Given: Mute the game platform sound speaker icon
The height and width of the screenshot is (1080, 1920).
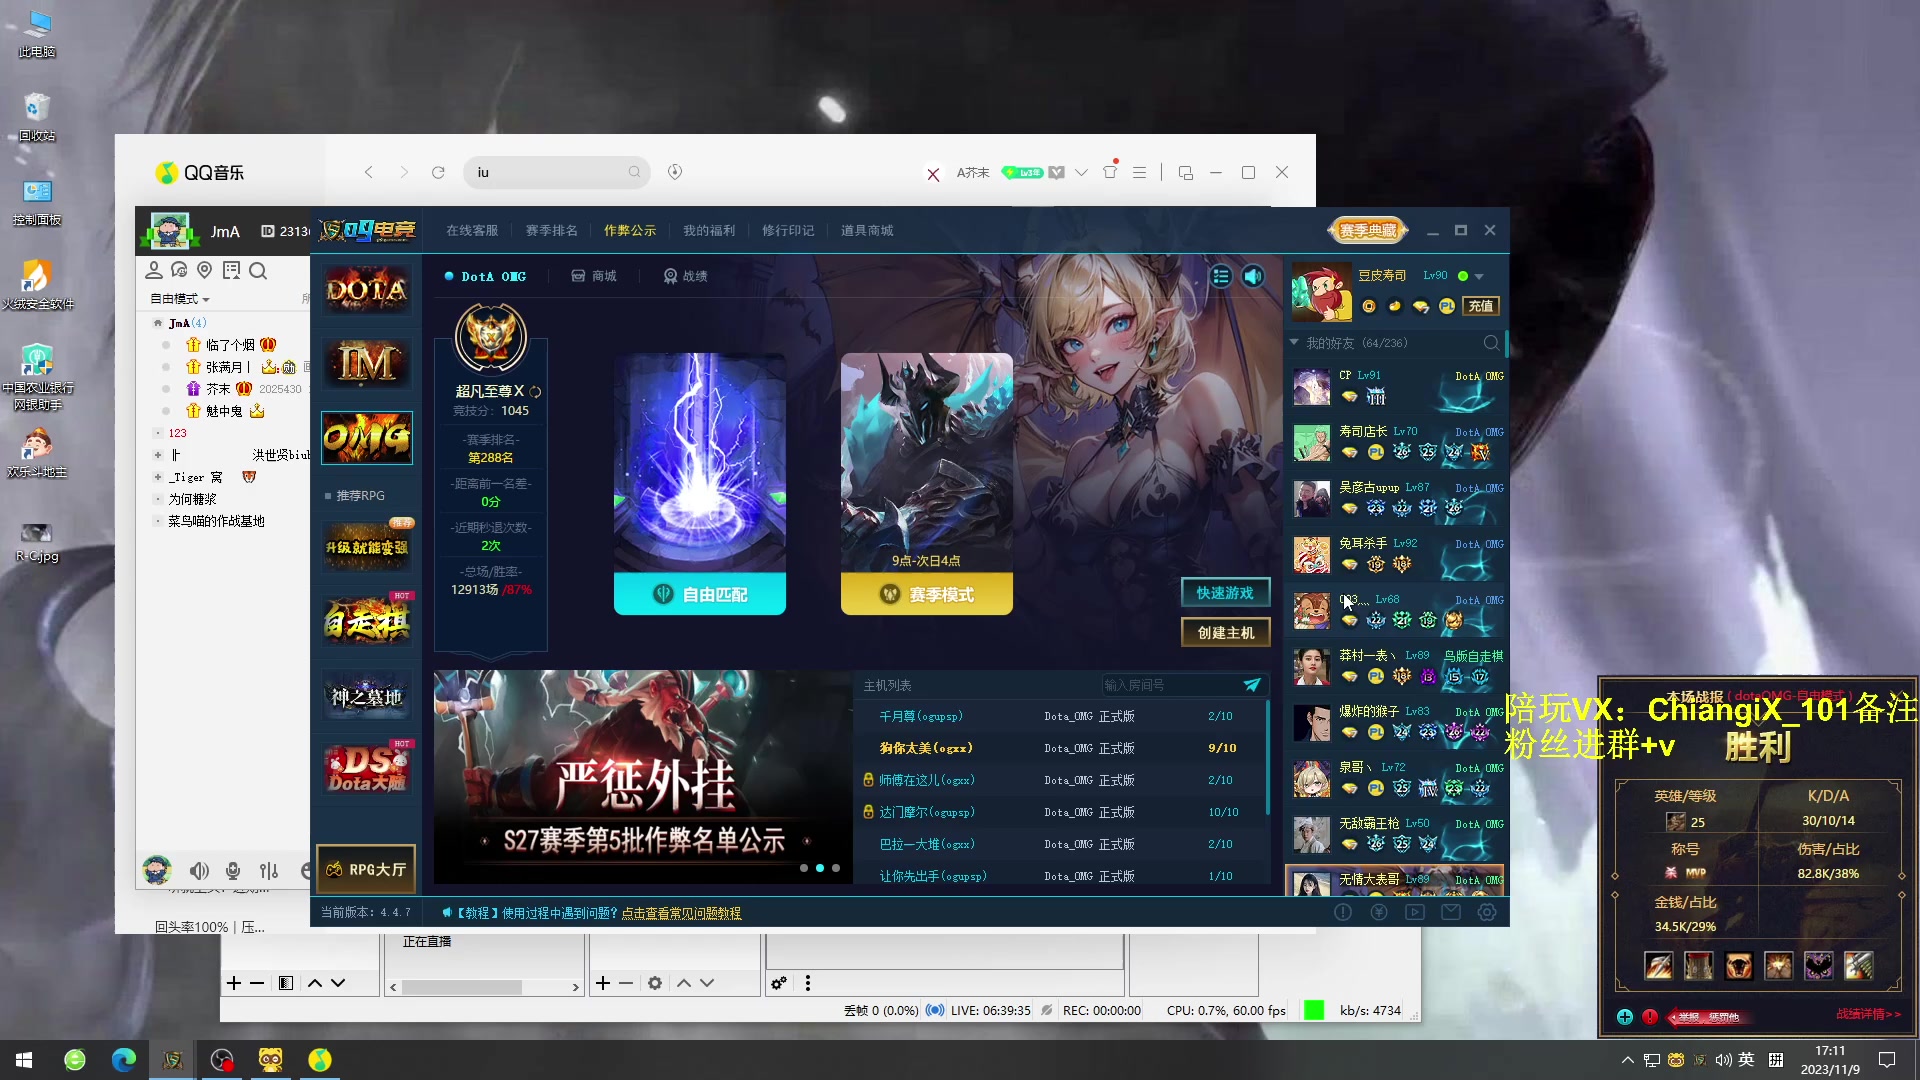Looking at the screenshot, I should point(1253,276).
